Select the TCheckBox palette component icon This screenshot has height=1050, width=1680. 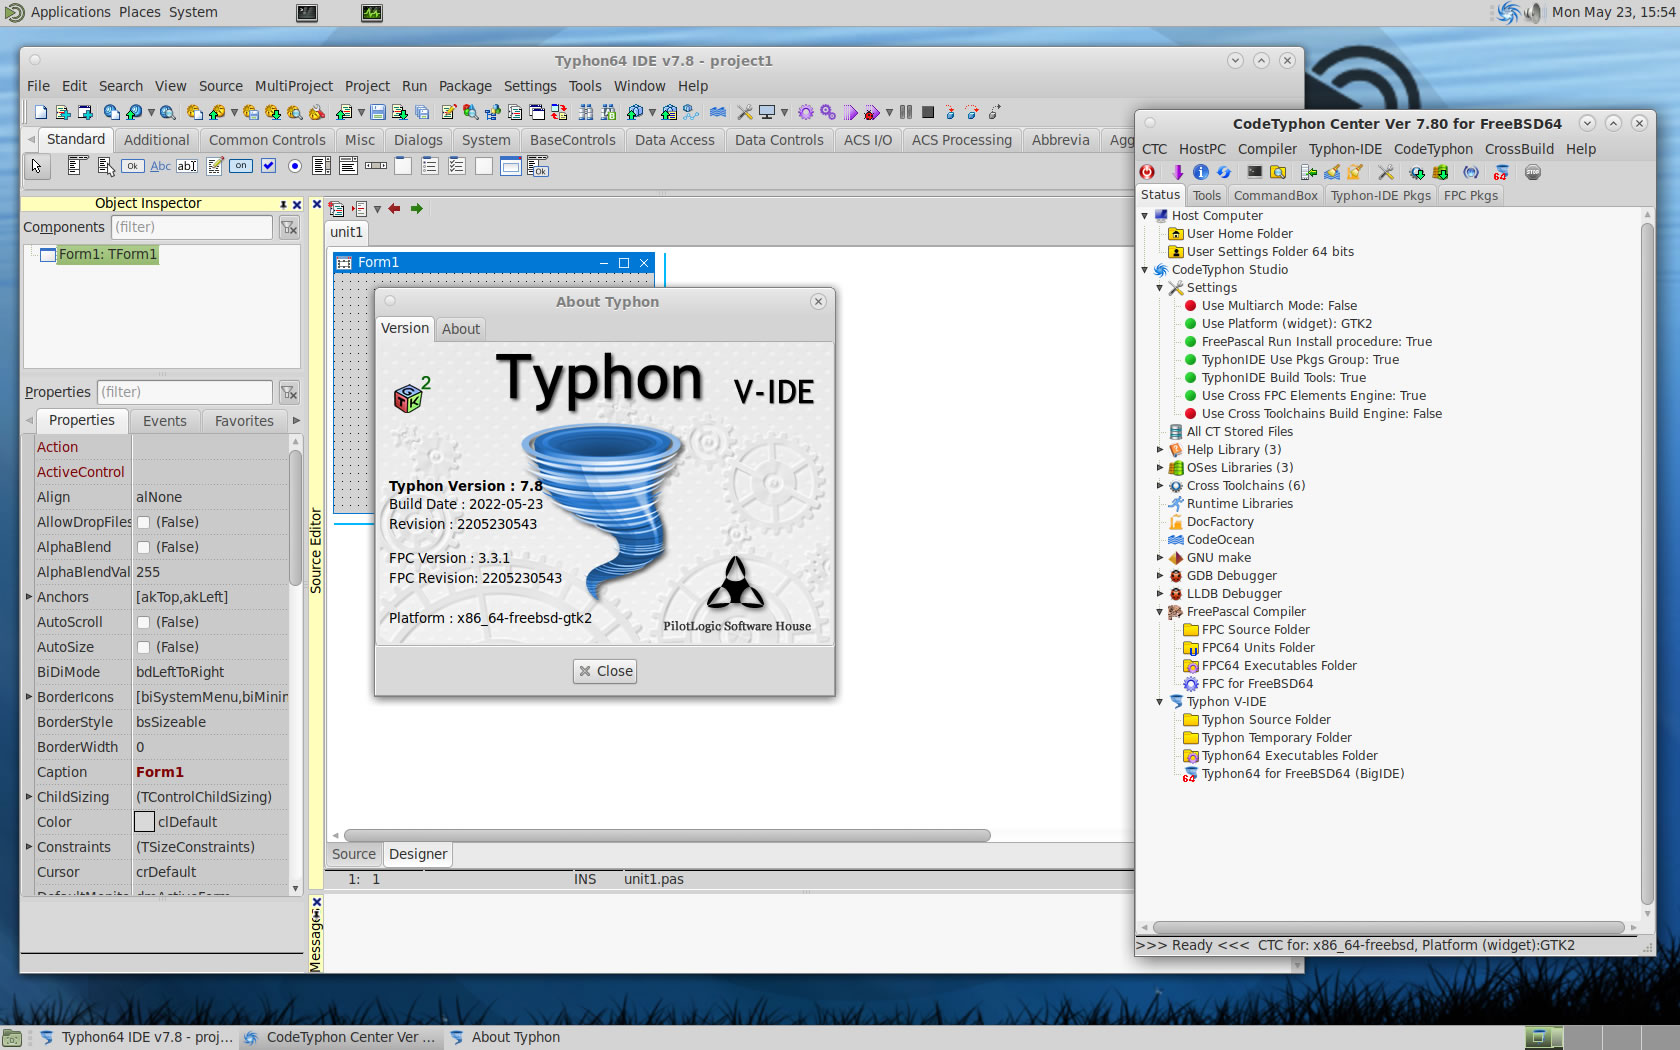tap(268, 166)
